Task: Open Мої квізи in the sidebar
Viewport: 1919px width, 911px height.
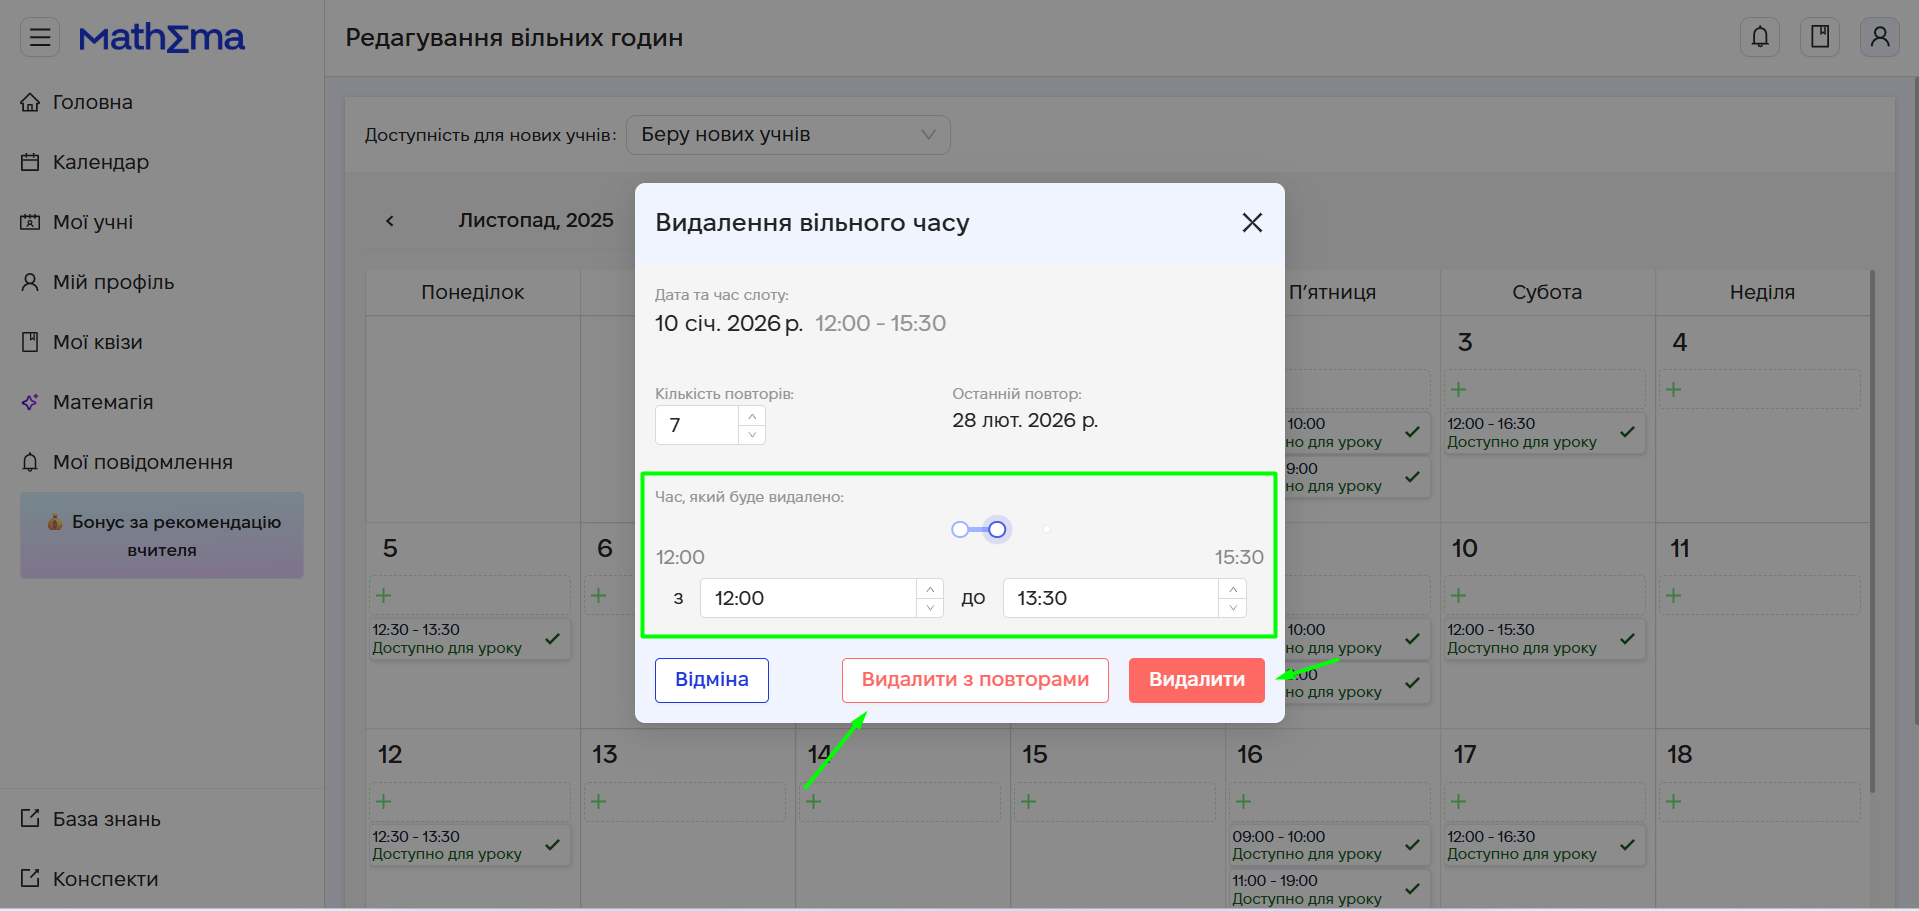Action: tap(97, 342)
